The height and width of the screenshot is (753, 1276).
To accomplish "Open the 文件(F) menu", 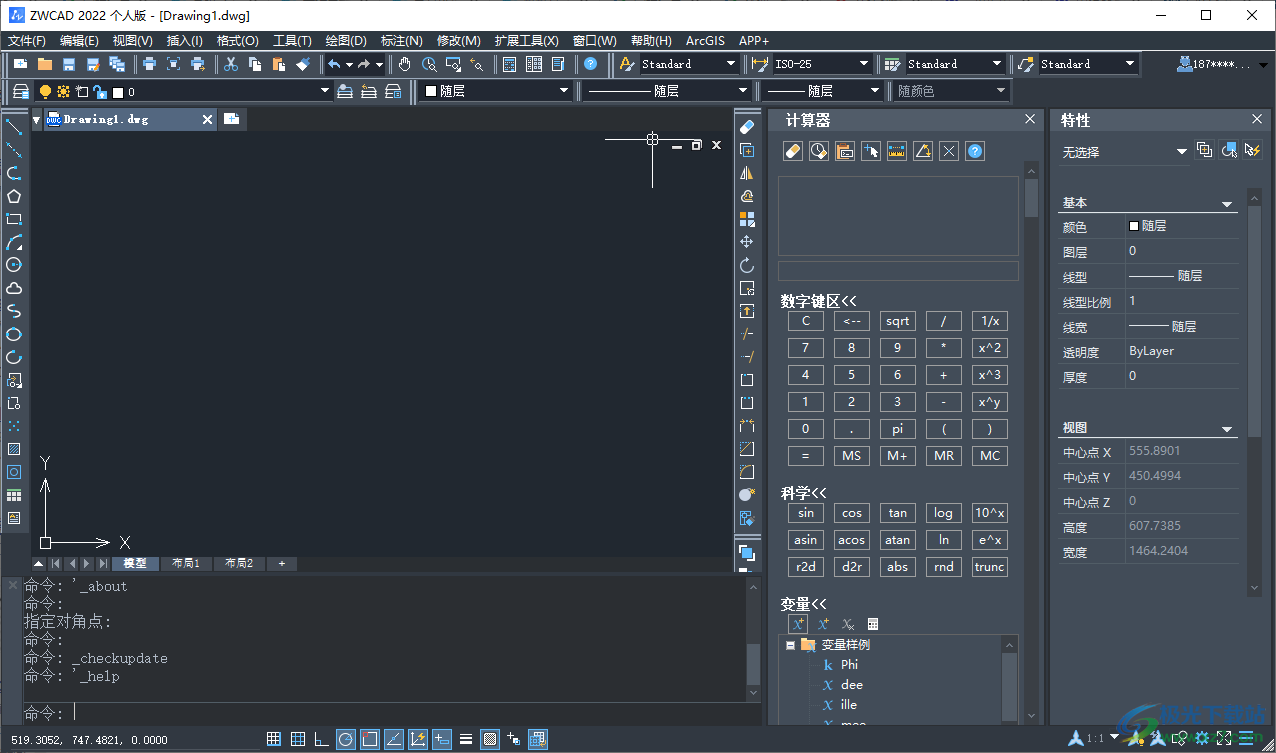I will pos(27,41).
